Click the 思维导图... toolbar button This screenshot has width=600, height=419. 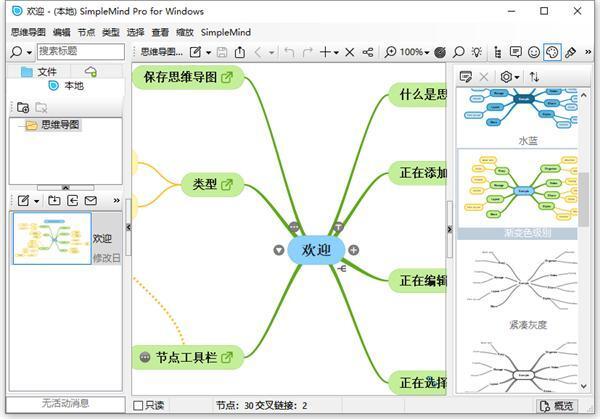[x=161, y=52]
